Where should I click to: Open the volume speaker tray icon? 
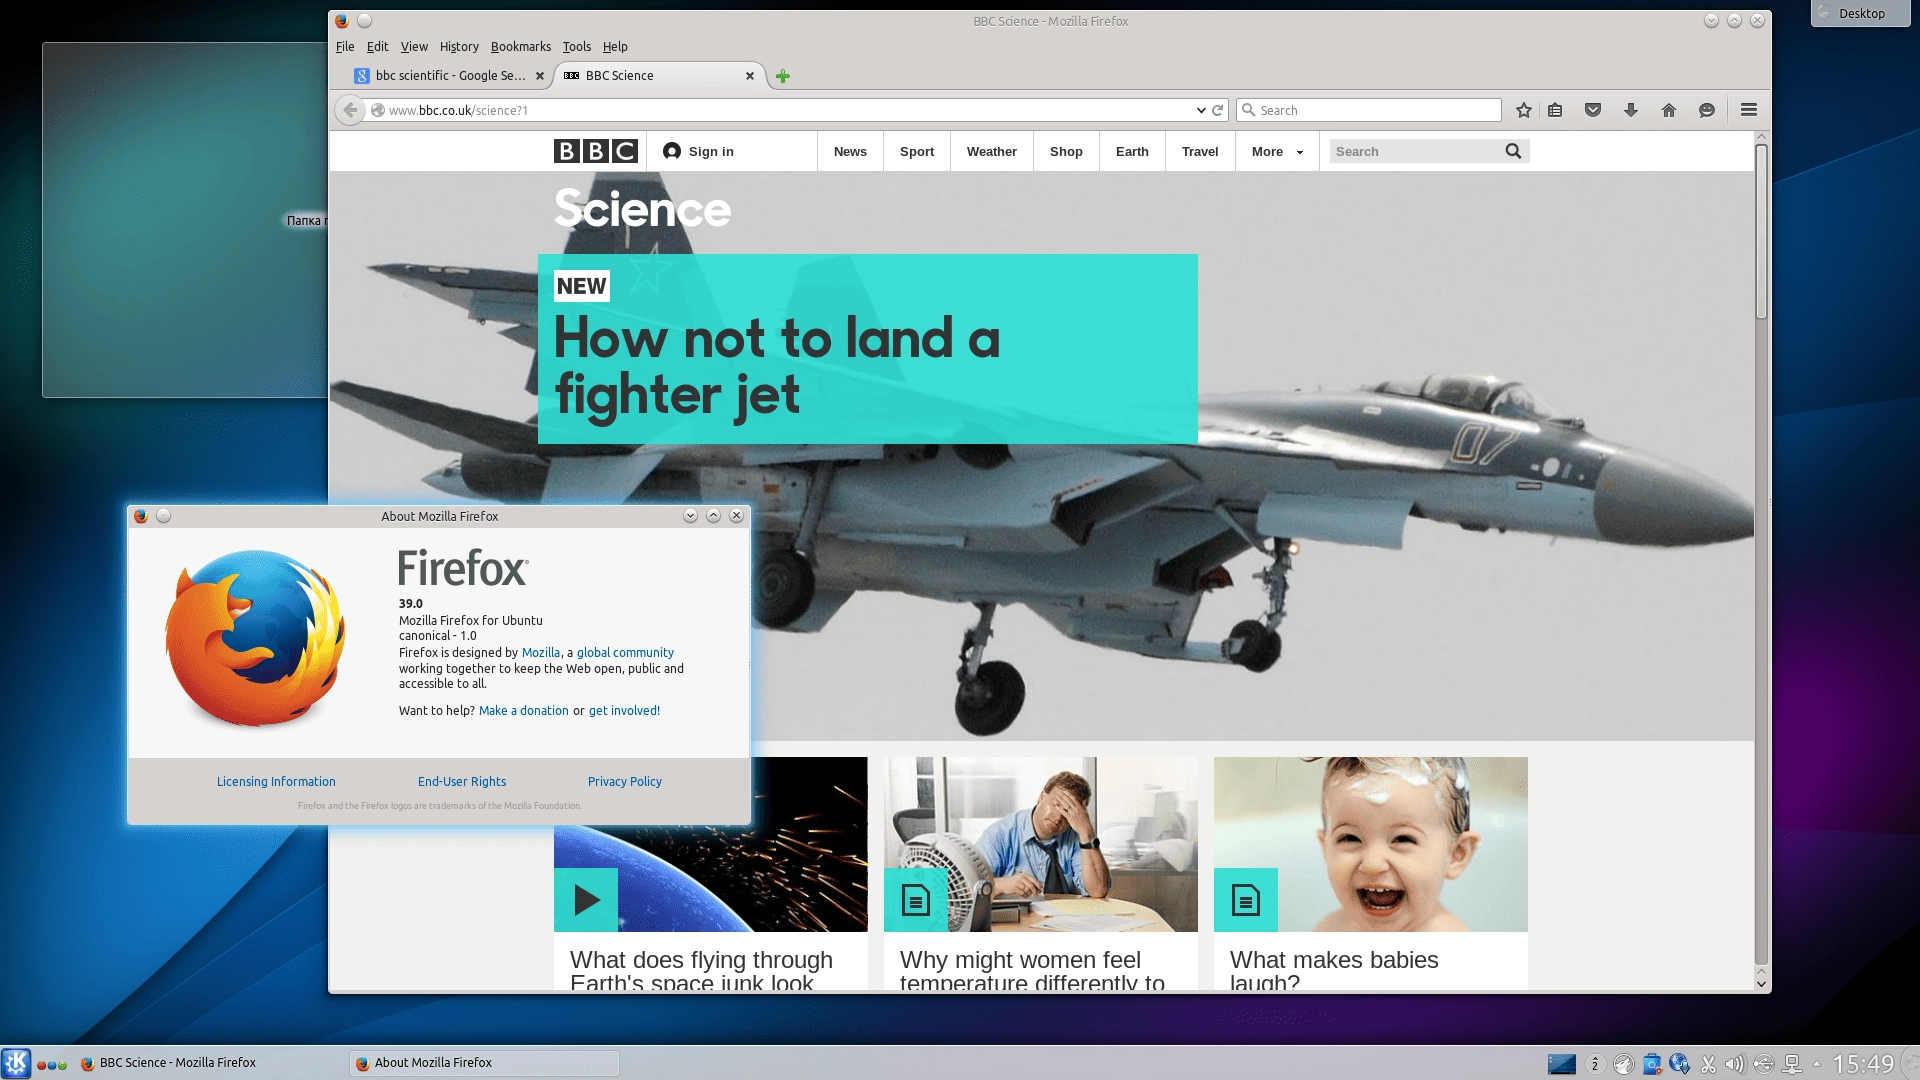click(1735, 1064)
